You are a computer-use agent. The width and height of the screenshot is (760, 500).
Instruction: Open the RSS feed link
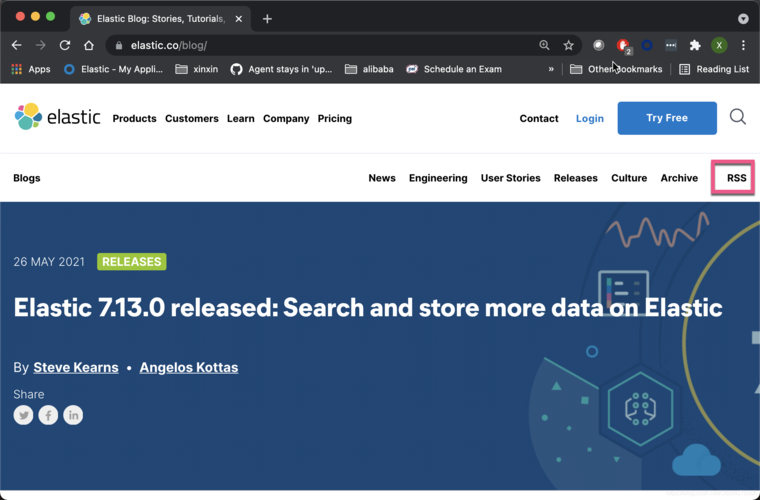[x=736, y=178]
